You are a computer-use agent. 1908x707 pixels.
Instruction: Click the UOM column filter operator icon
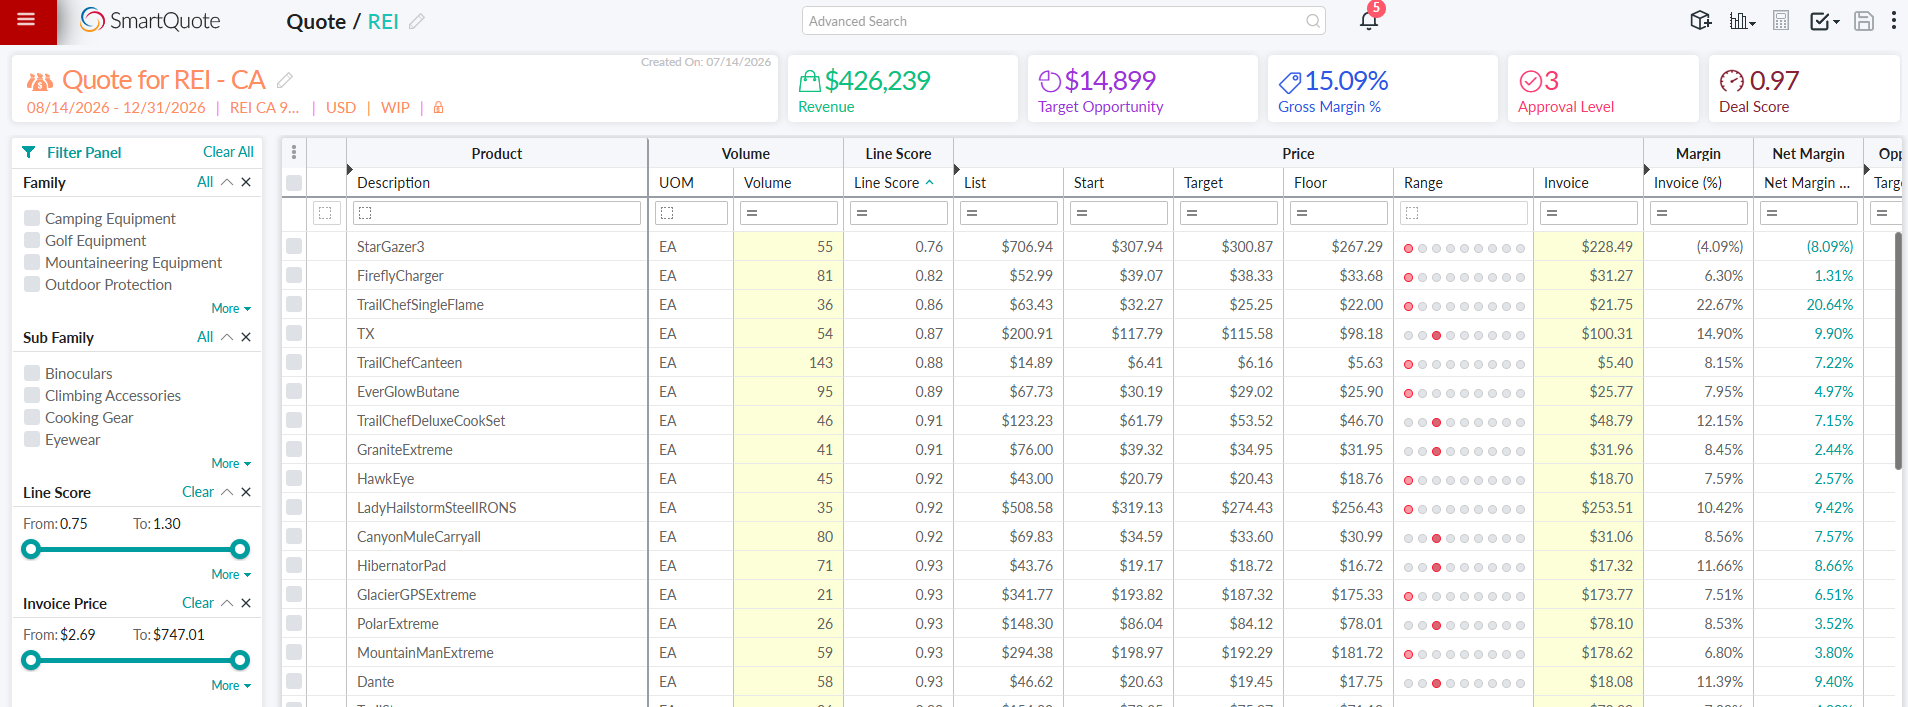coord(667,213)
